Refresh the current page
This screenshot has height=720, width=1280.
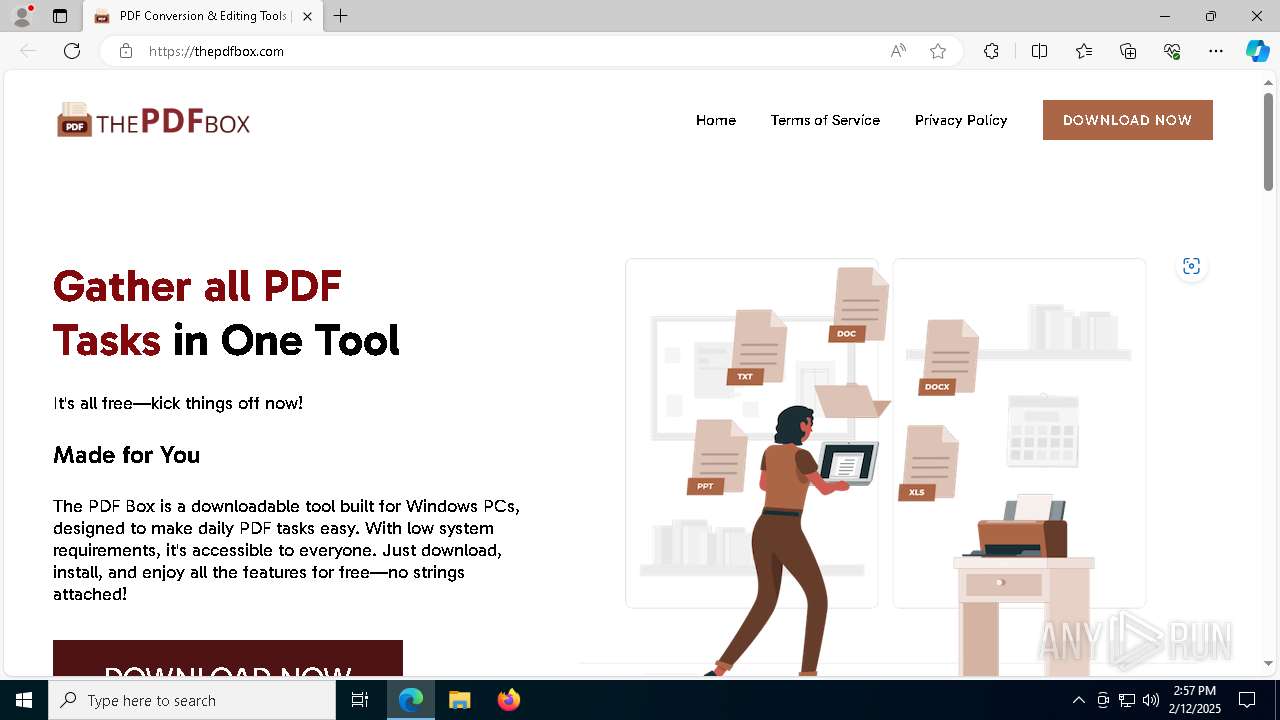point(72,51)
